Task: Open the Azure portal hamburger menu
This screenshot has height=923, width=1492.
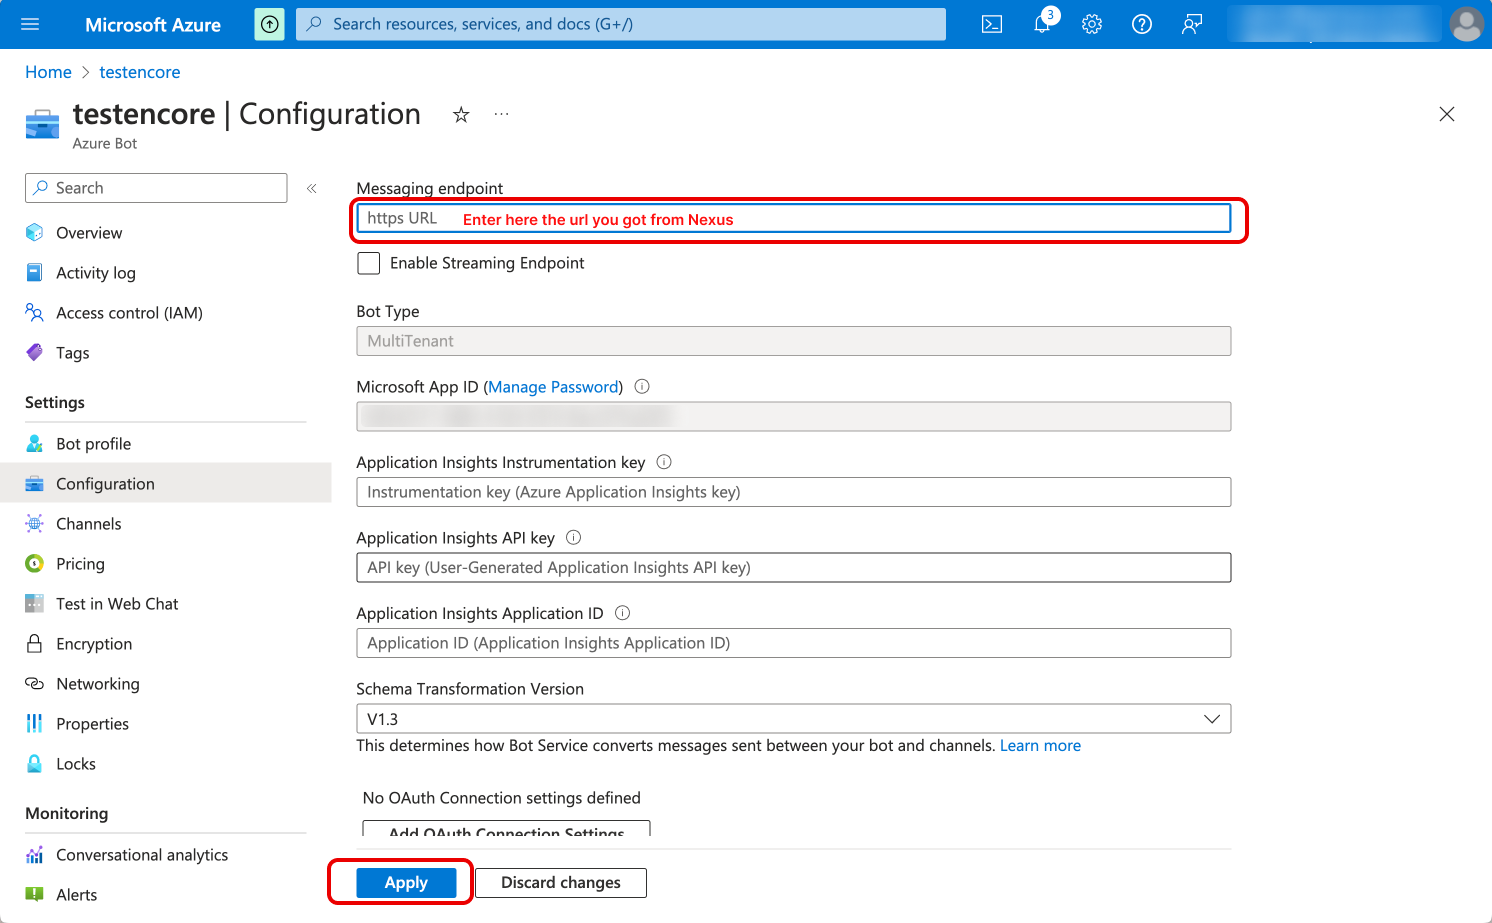Action: (x=30, y=24)
